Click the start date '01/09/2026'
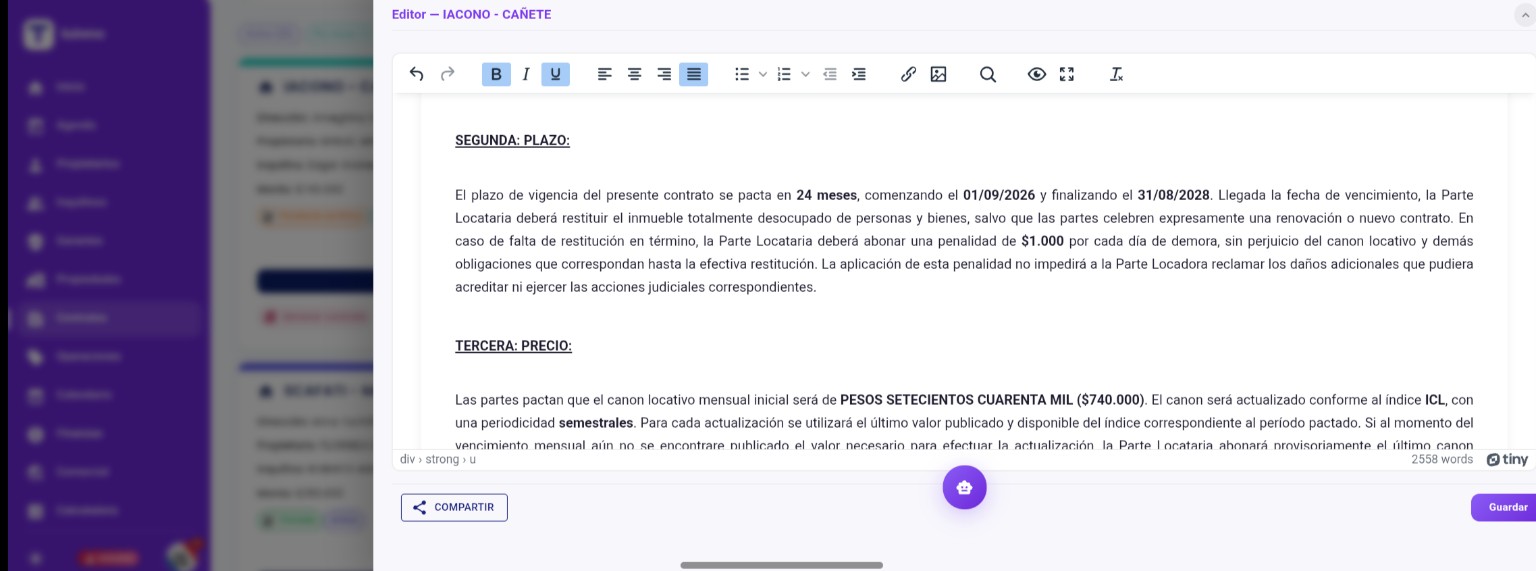This screenshot has height=571, width=1536. point(999,195)
